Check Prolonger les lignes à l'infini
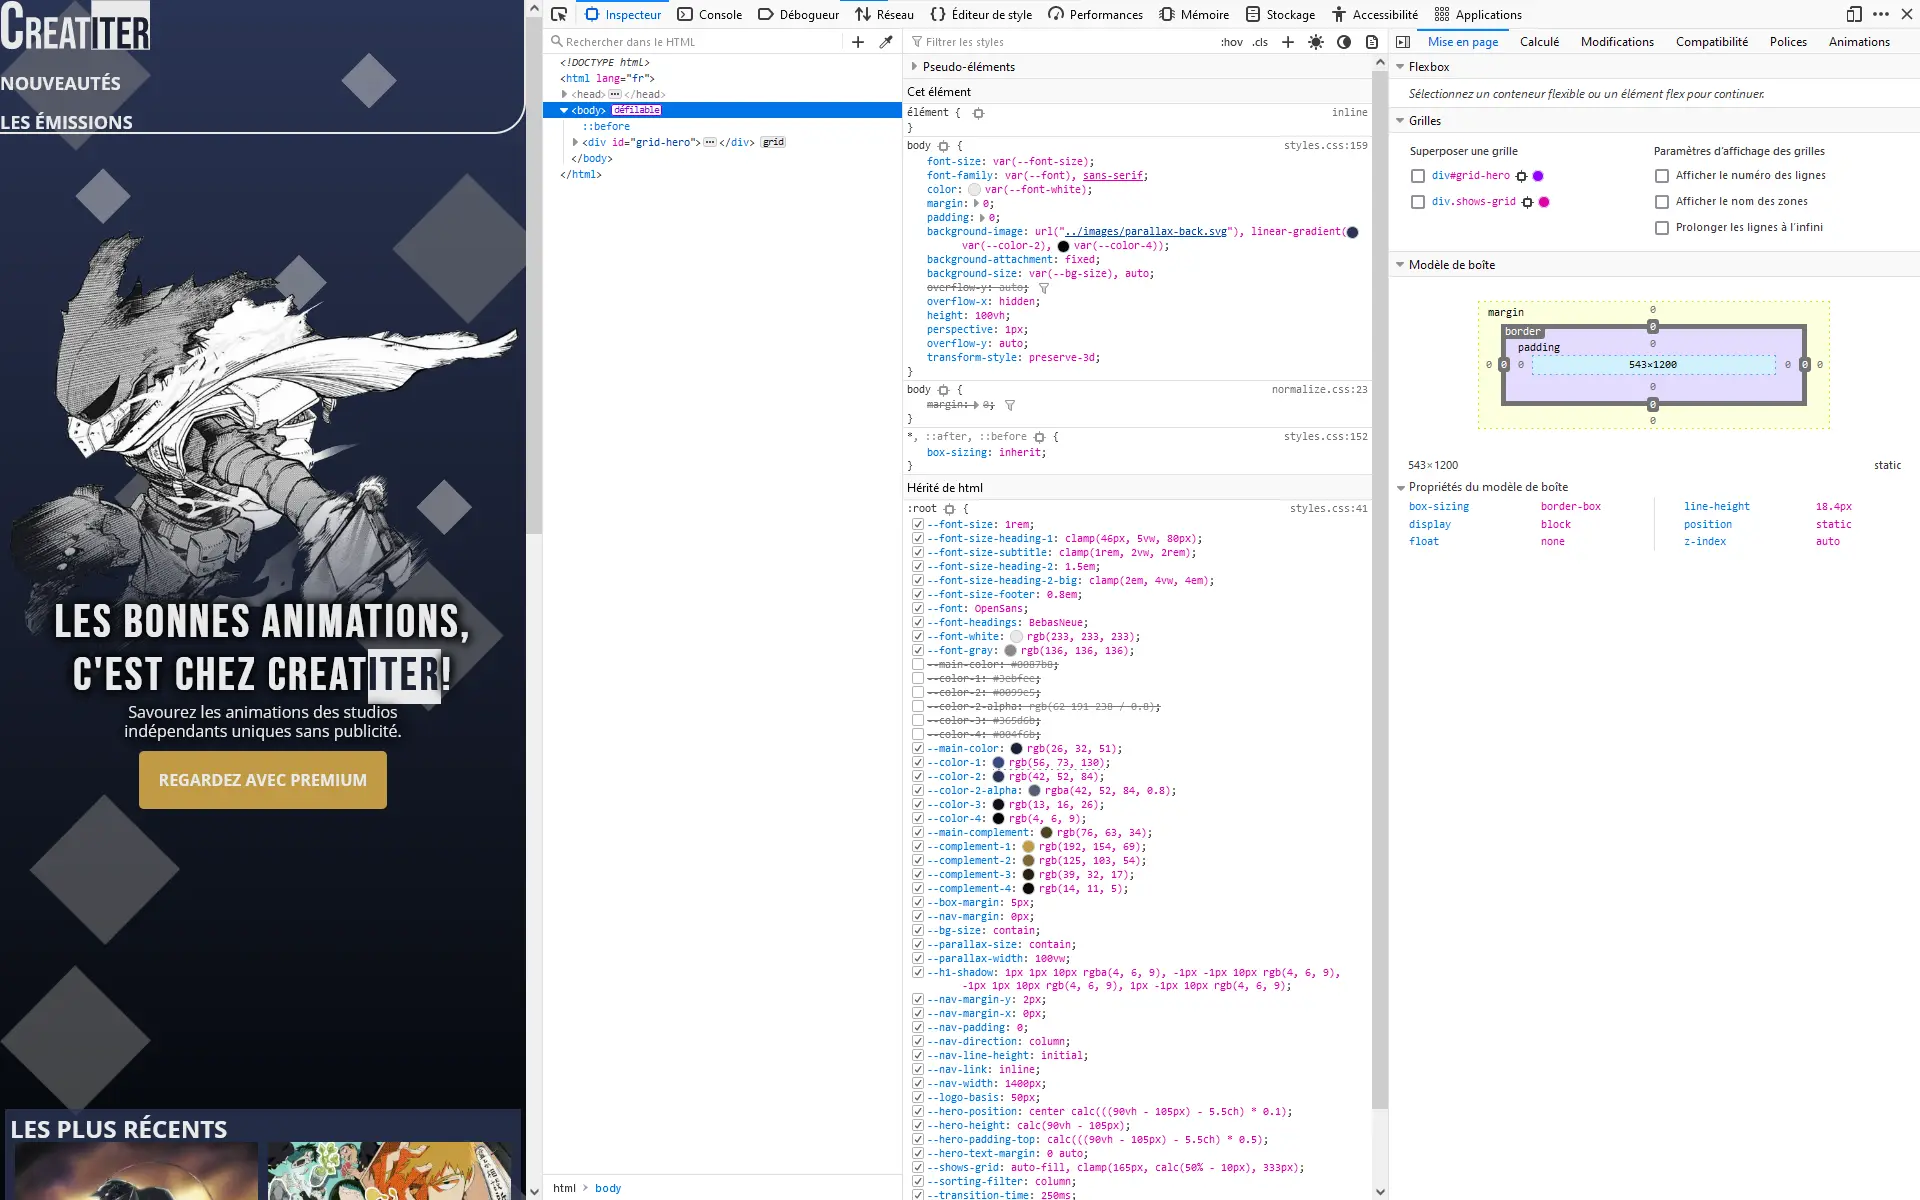This screenshot has height=1200, width=1920. 1662,228
